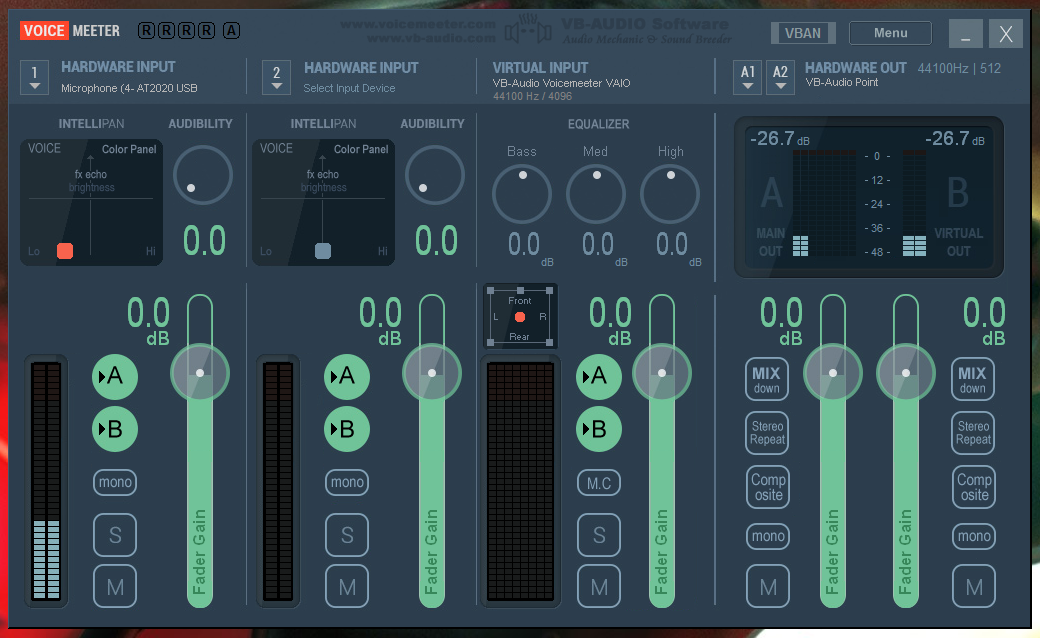
Task: Open A1 hardware output dropdown
Action: [748, 78]
